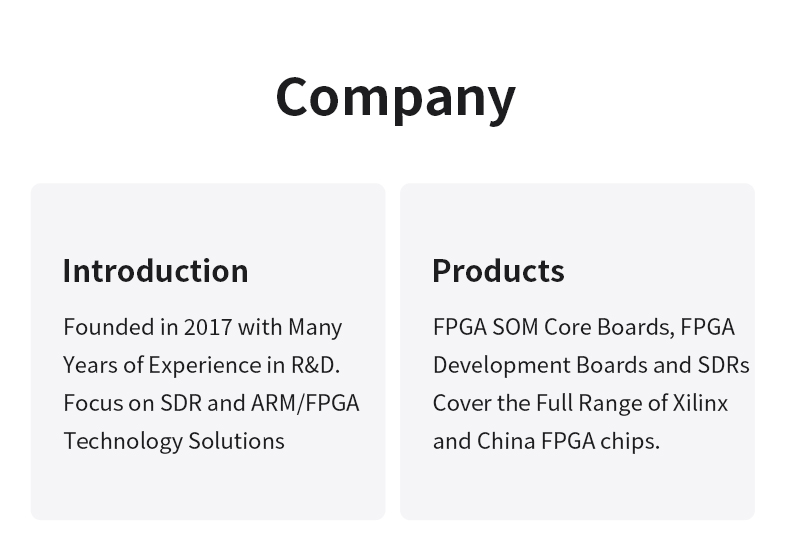This screenshot has width=790, height=549.
Task: Click the 'Founded in 2017 with Many' line
Action: (x=202, y=327)
